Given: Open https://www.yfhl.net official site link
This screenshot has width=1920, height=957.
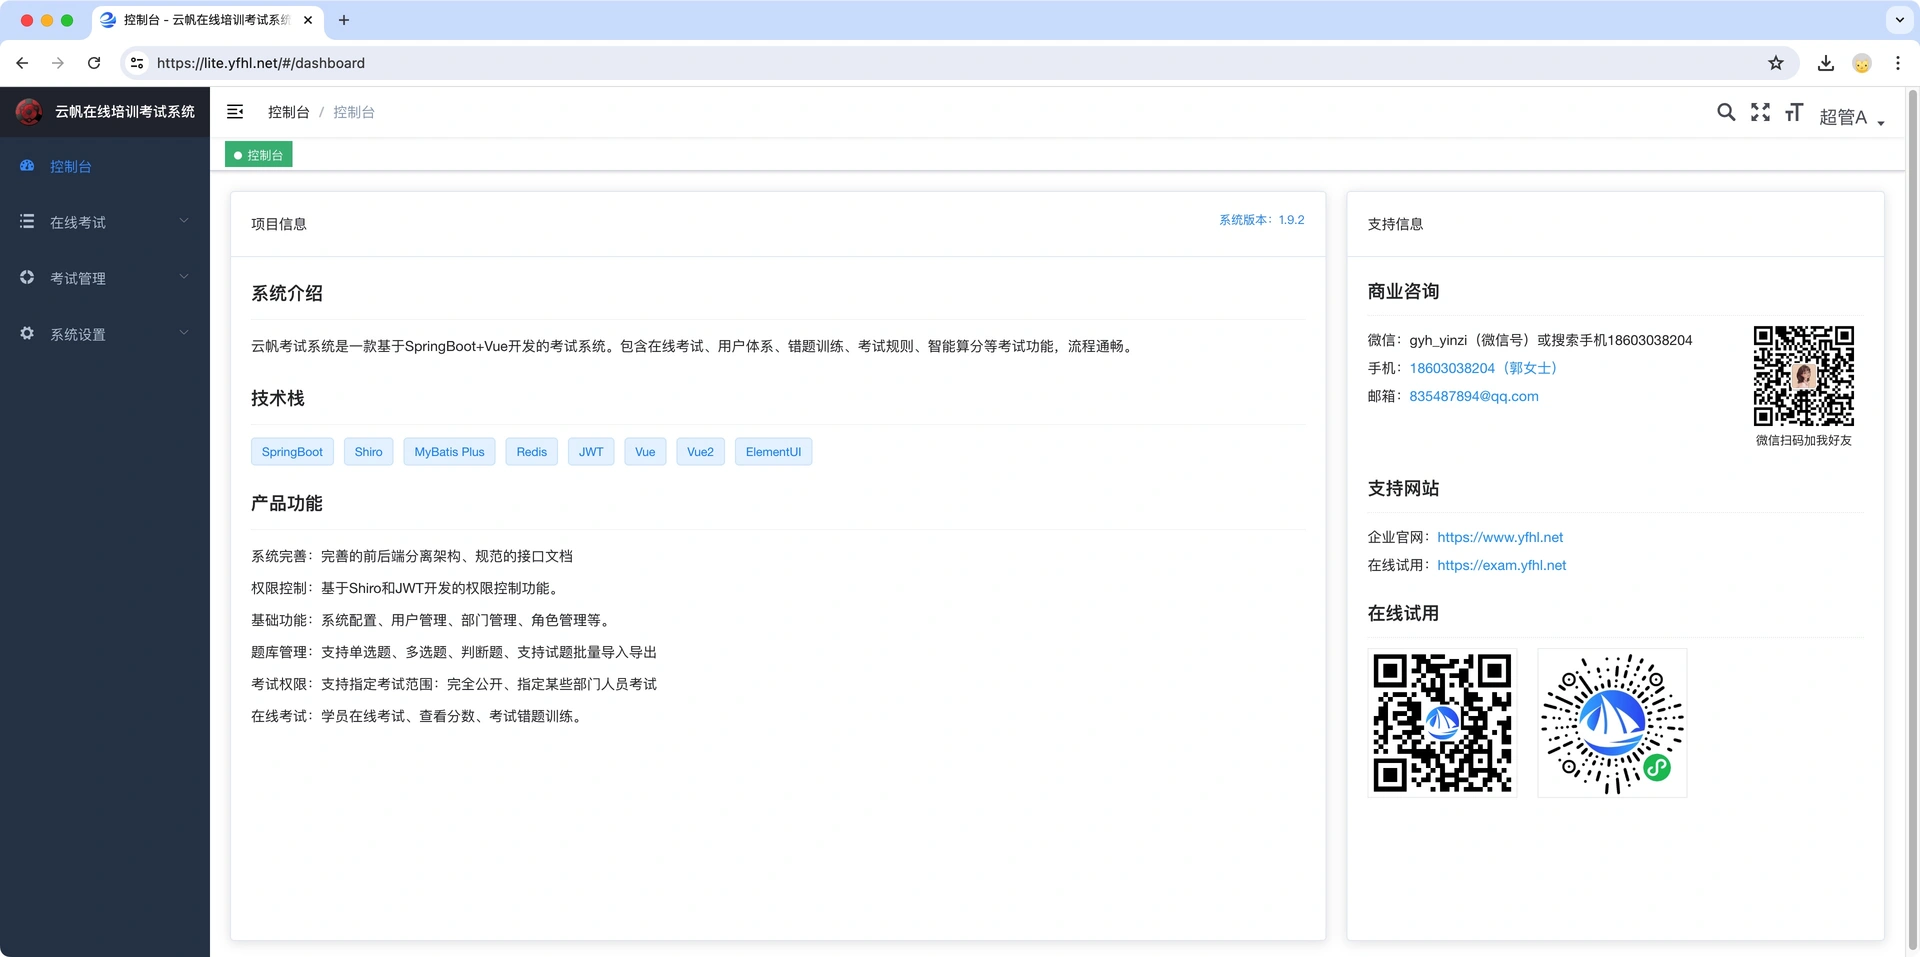Looking at the screenshot, I should pyautogui.click(x=1499, y=537).
